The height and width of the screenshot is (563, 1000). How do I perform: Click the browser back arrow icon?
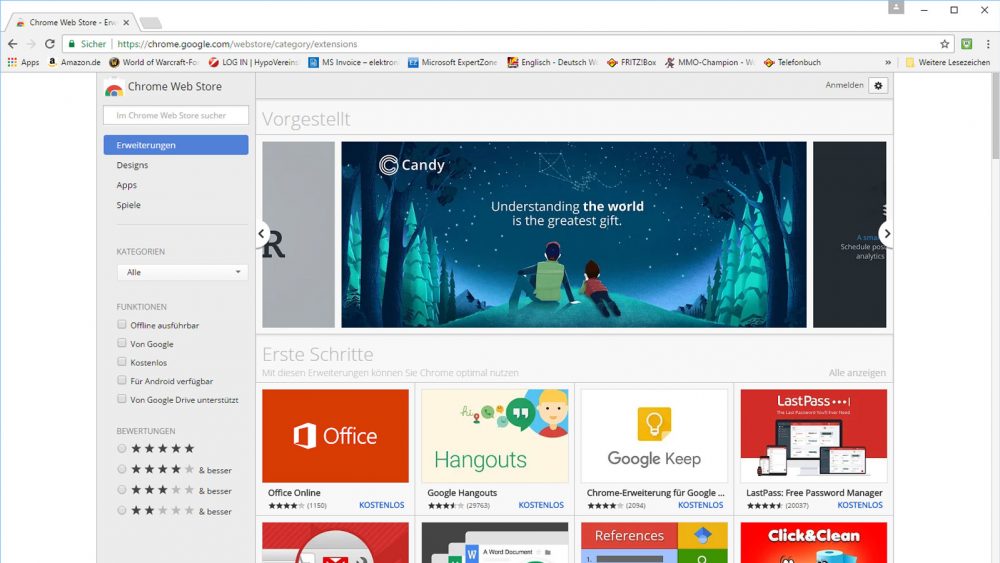click(x=12, y=44)
